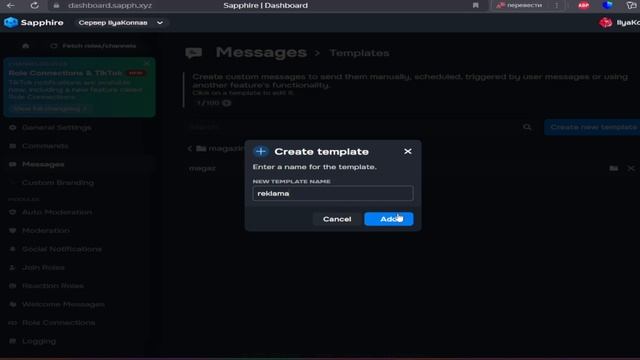Go back with the browser back arrow
The width and height of the screenshot is (640, 360).
tap(11, 5)
